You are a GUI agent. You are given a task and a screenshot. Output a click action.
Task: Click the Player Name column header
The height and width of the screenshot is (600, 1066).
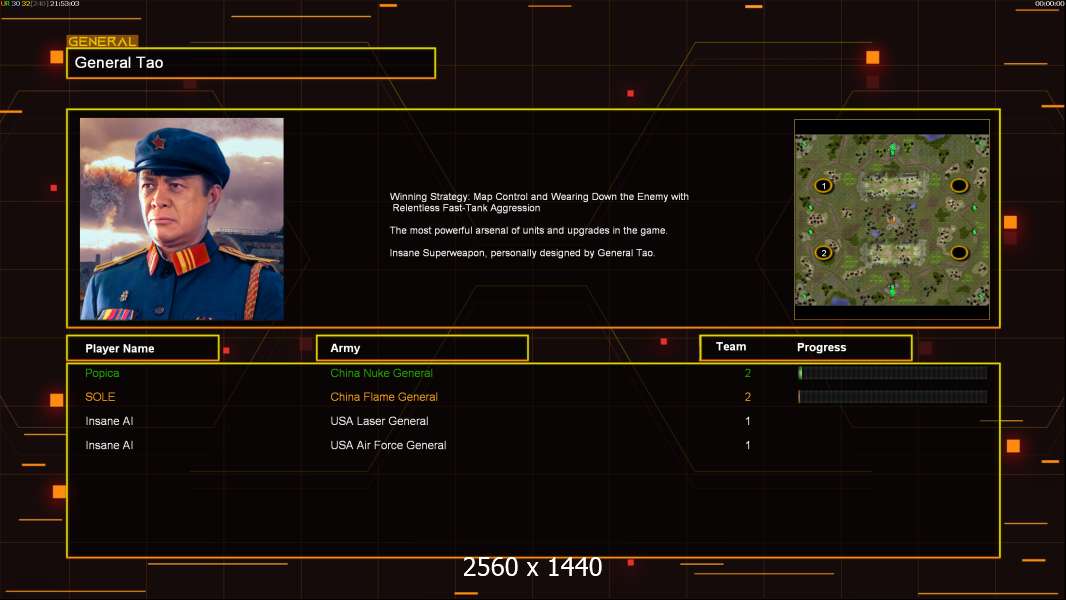[x=143, y=348]
